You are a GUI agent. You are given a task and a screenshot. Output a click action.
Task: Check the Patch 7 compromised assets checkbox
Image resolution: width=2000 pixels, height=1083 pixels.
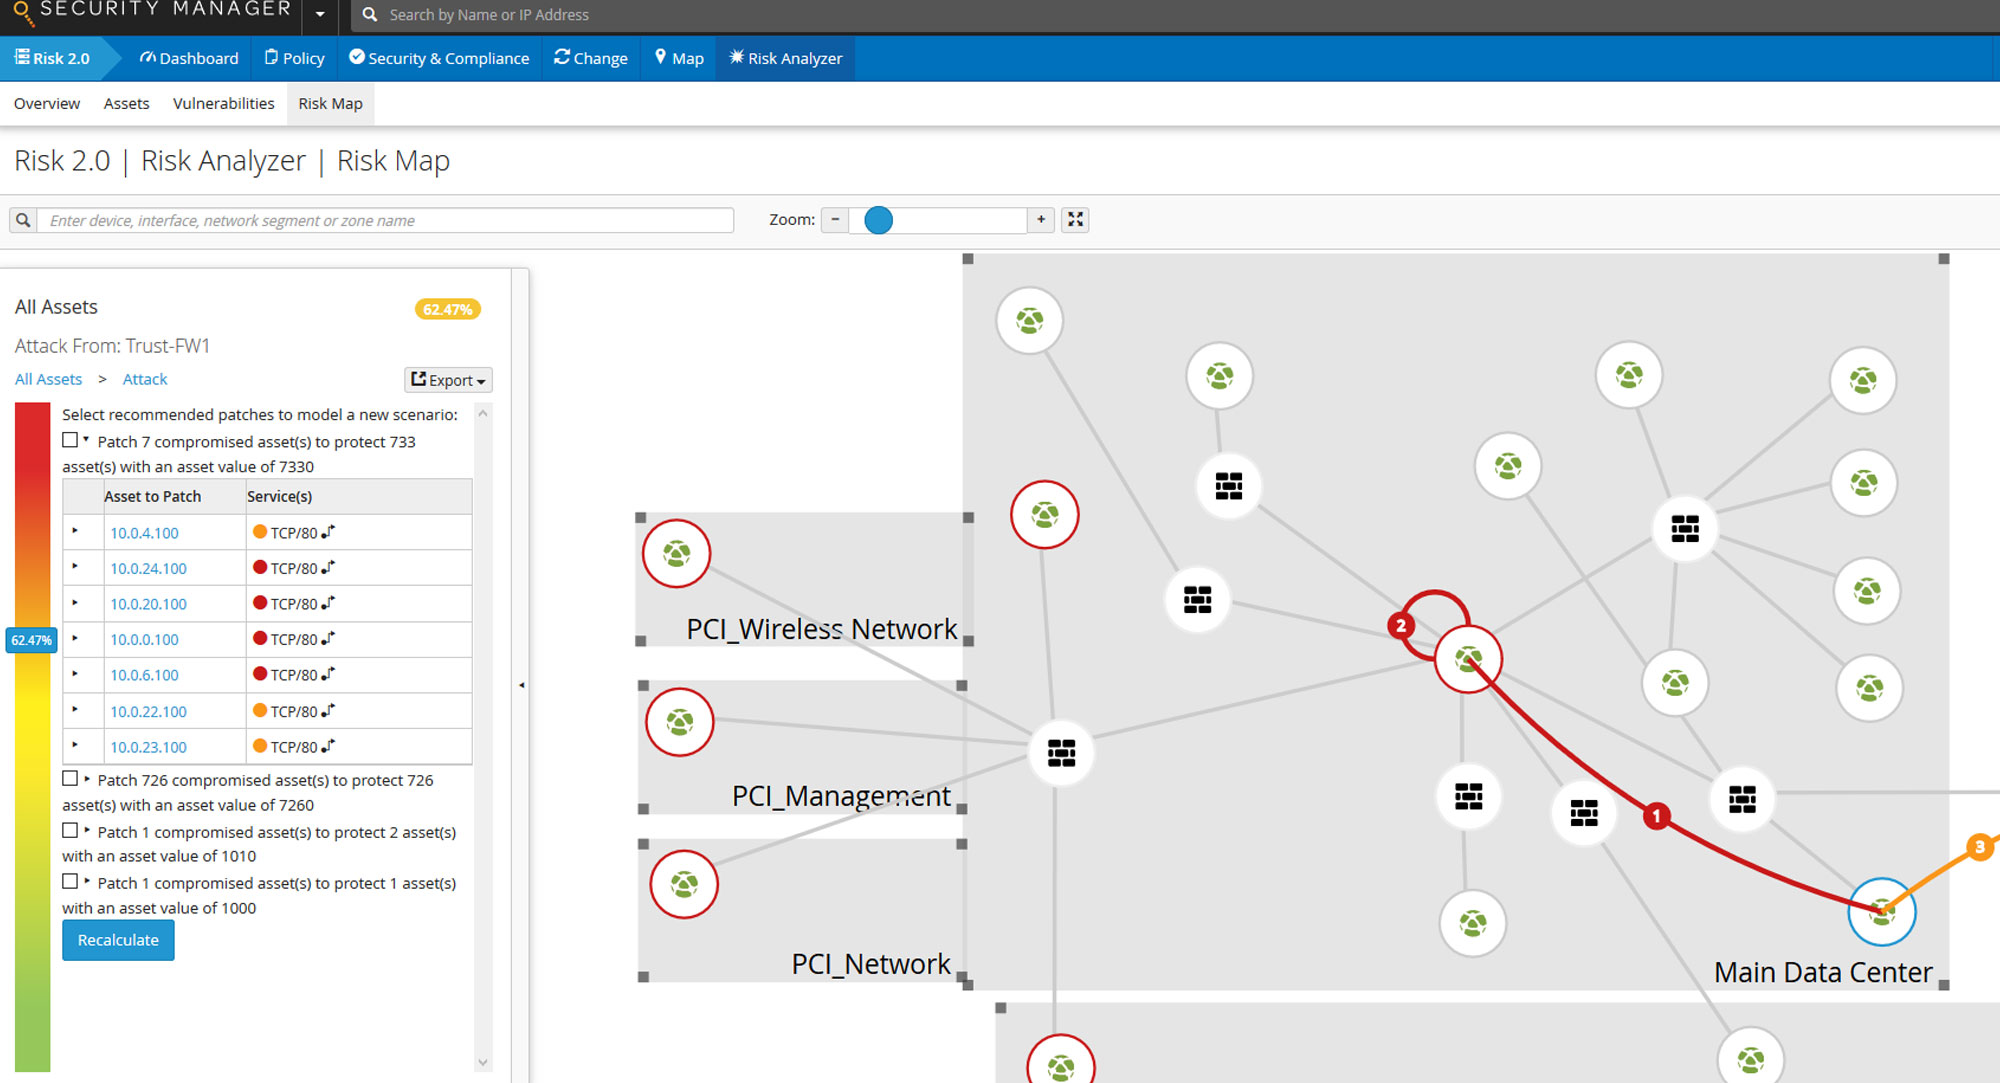(x=70, y=438)
